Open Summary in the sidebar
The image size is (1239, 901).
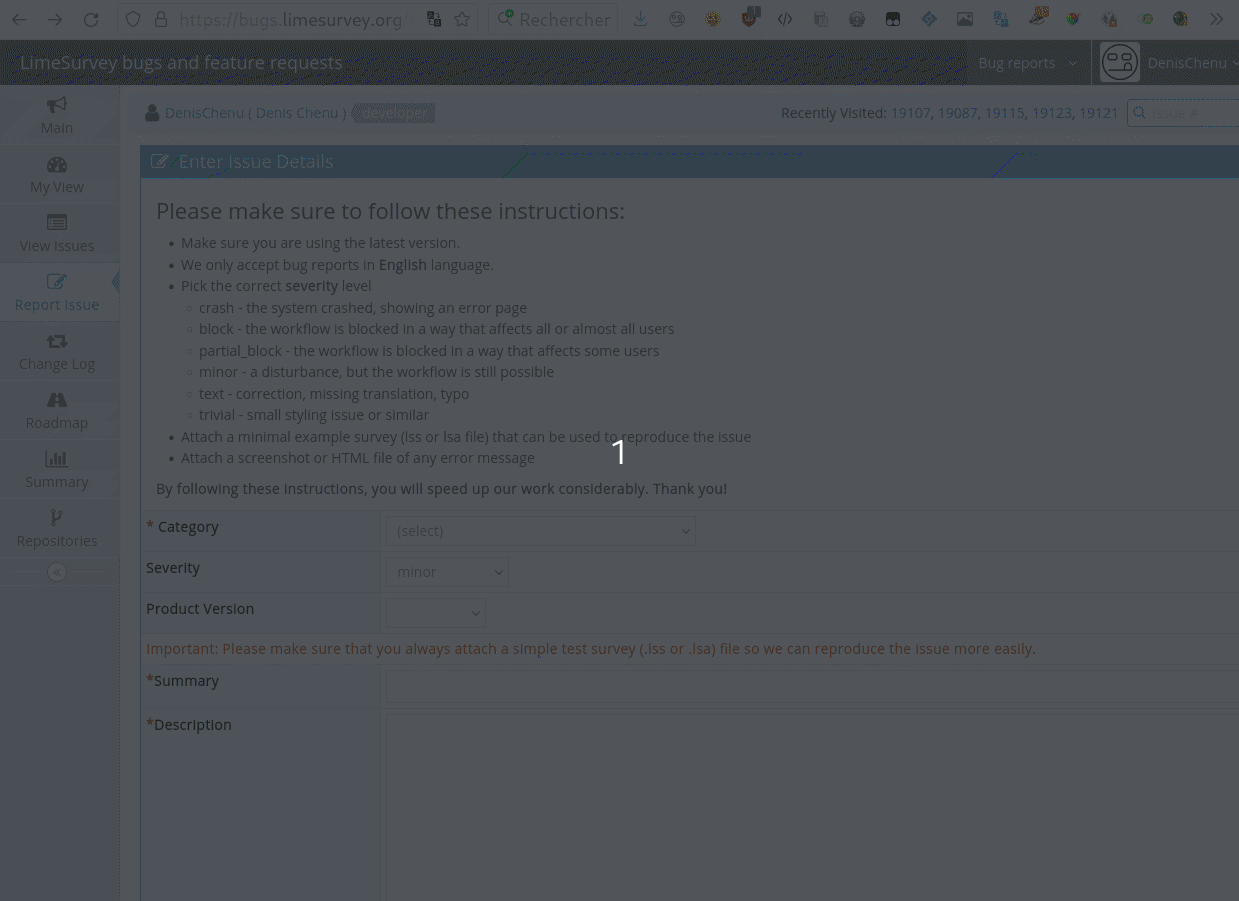pyautogui.click(x=57, y=470)
